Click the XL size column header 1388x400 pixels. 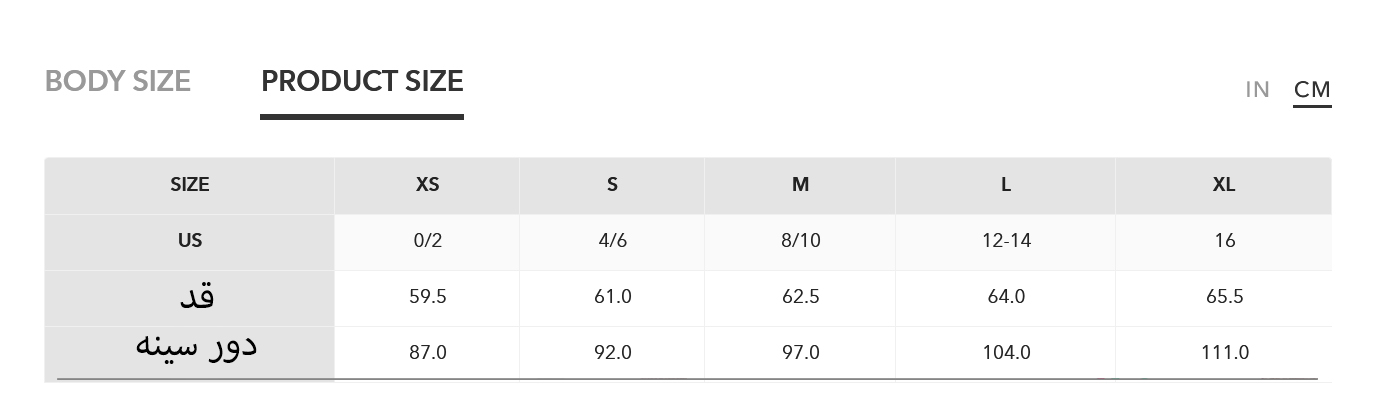tap(1224, 185)
